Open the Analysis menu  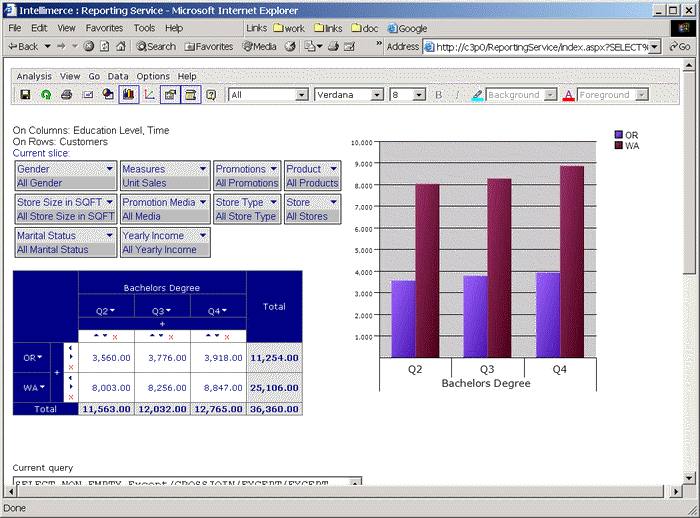pyautogui.click(x=34, y=76)
